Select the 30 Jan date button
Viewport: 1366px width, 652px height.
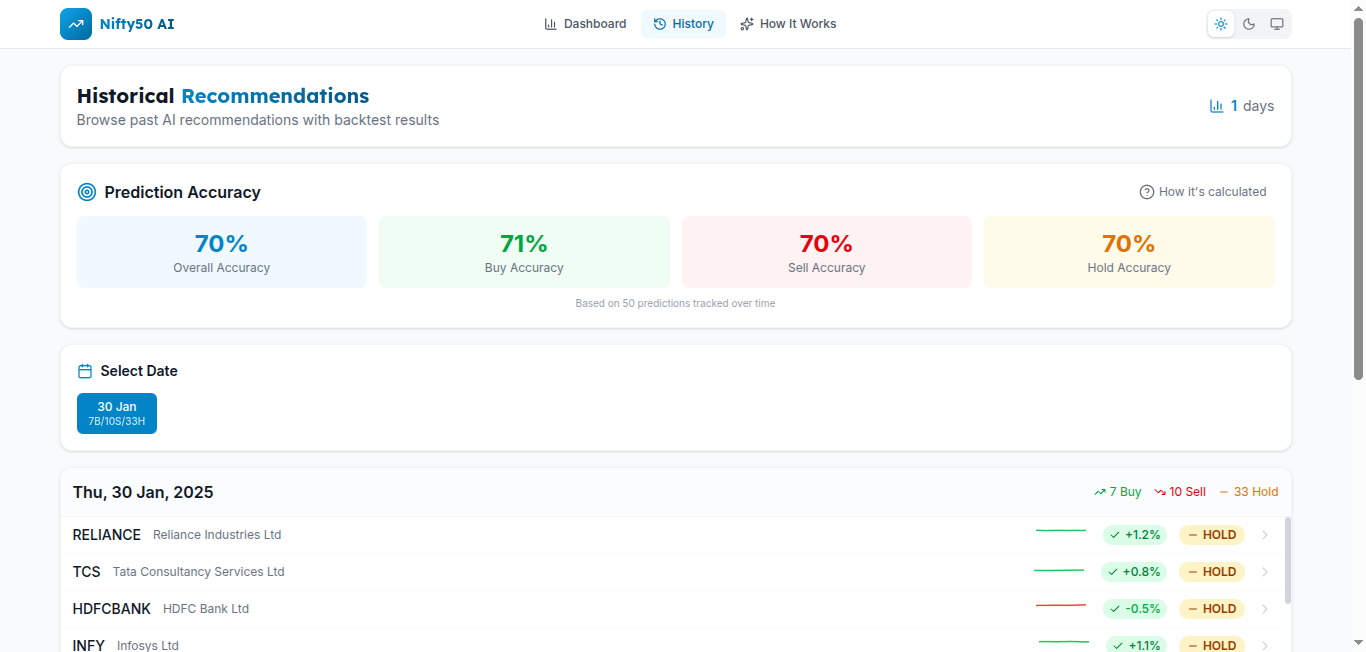point(117,413)
